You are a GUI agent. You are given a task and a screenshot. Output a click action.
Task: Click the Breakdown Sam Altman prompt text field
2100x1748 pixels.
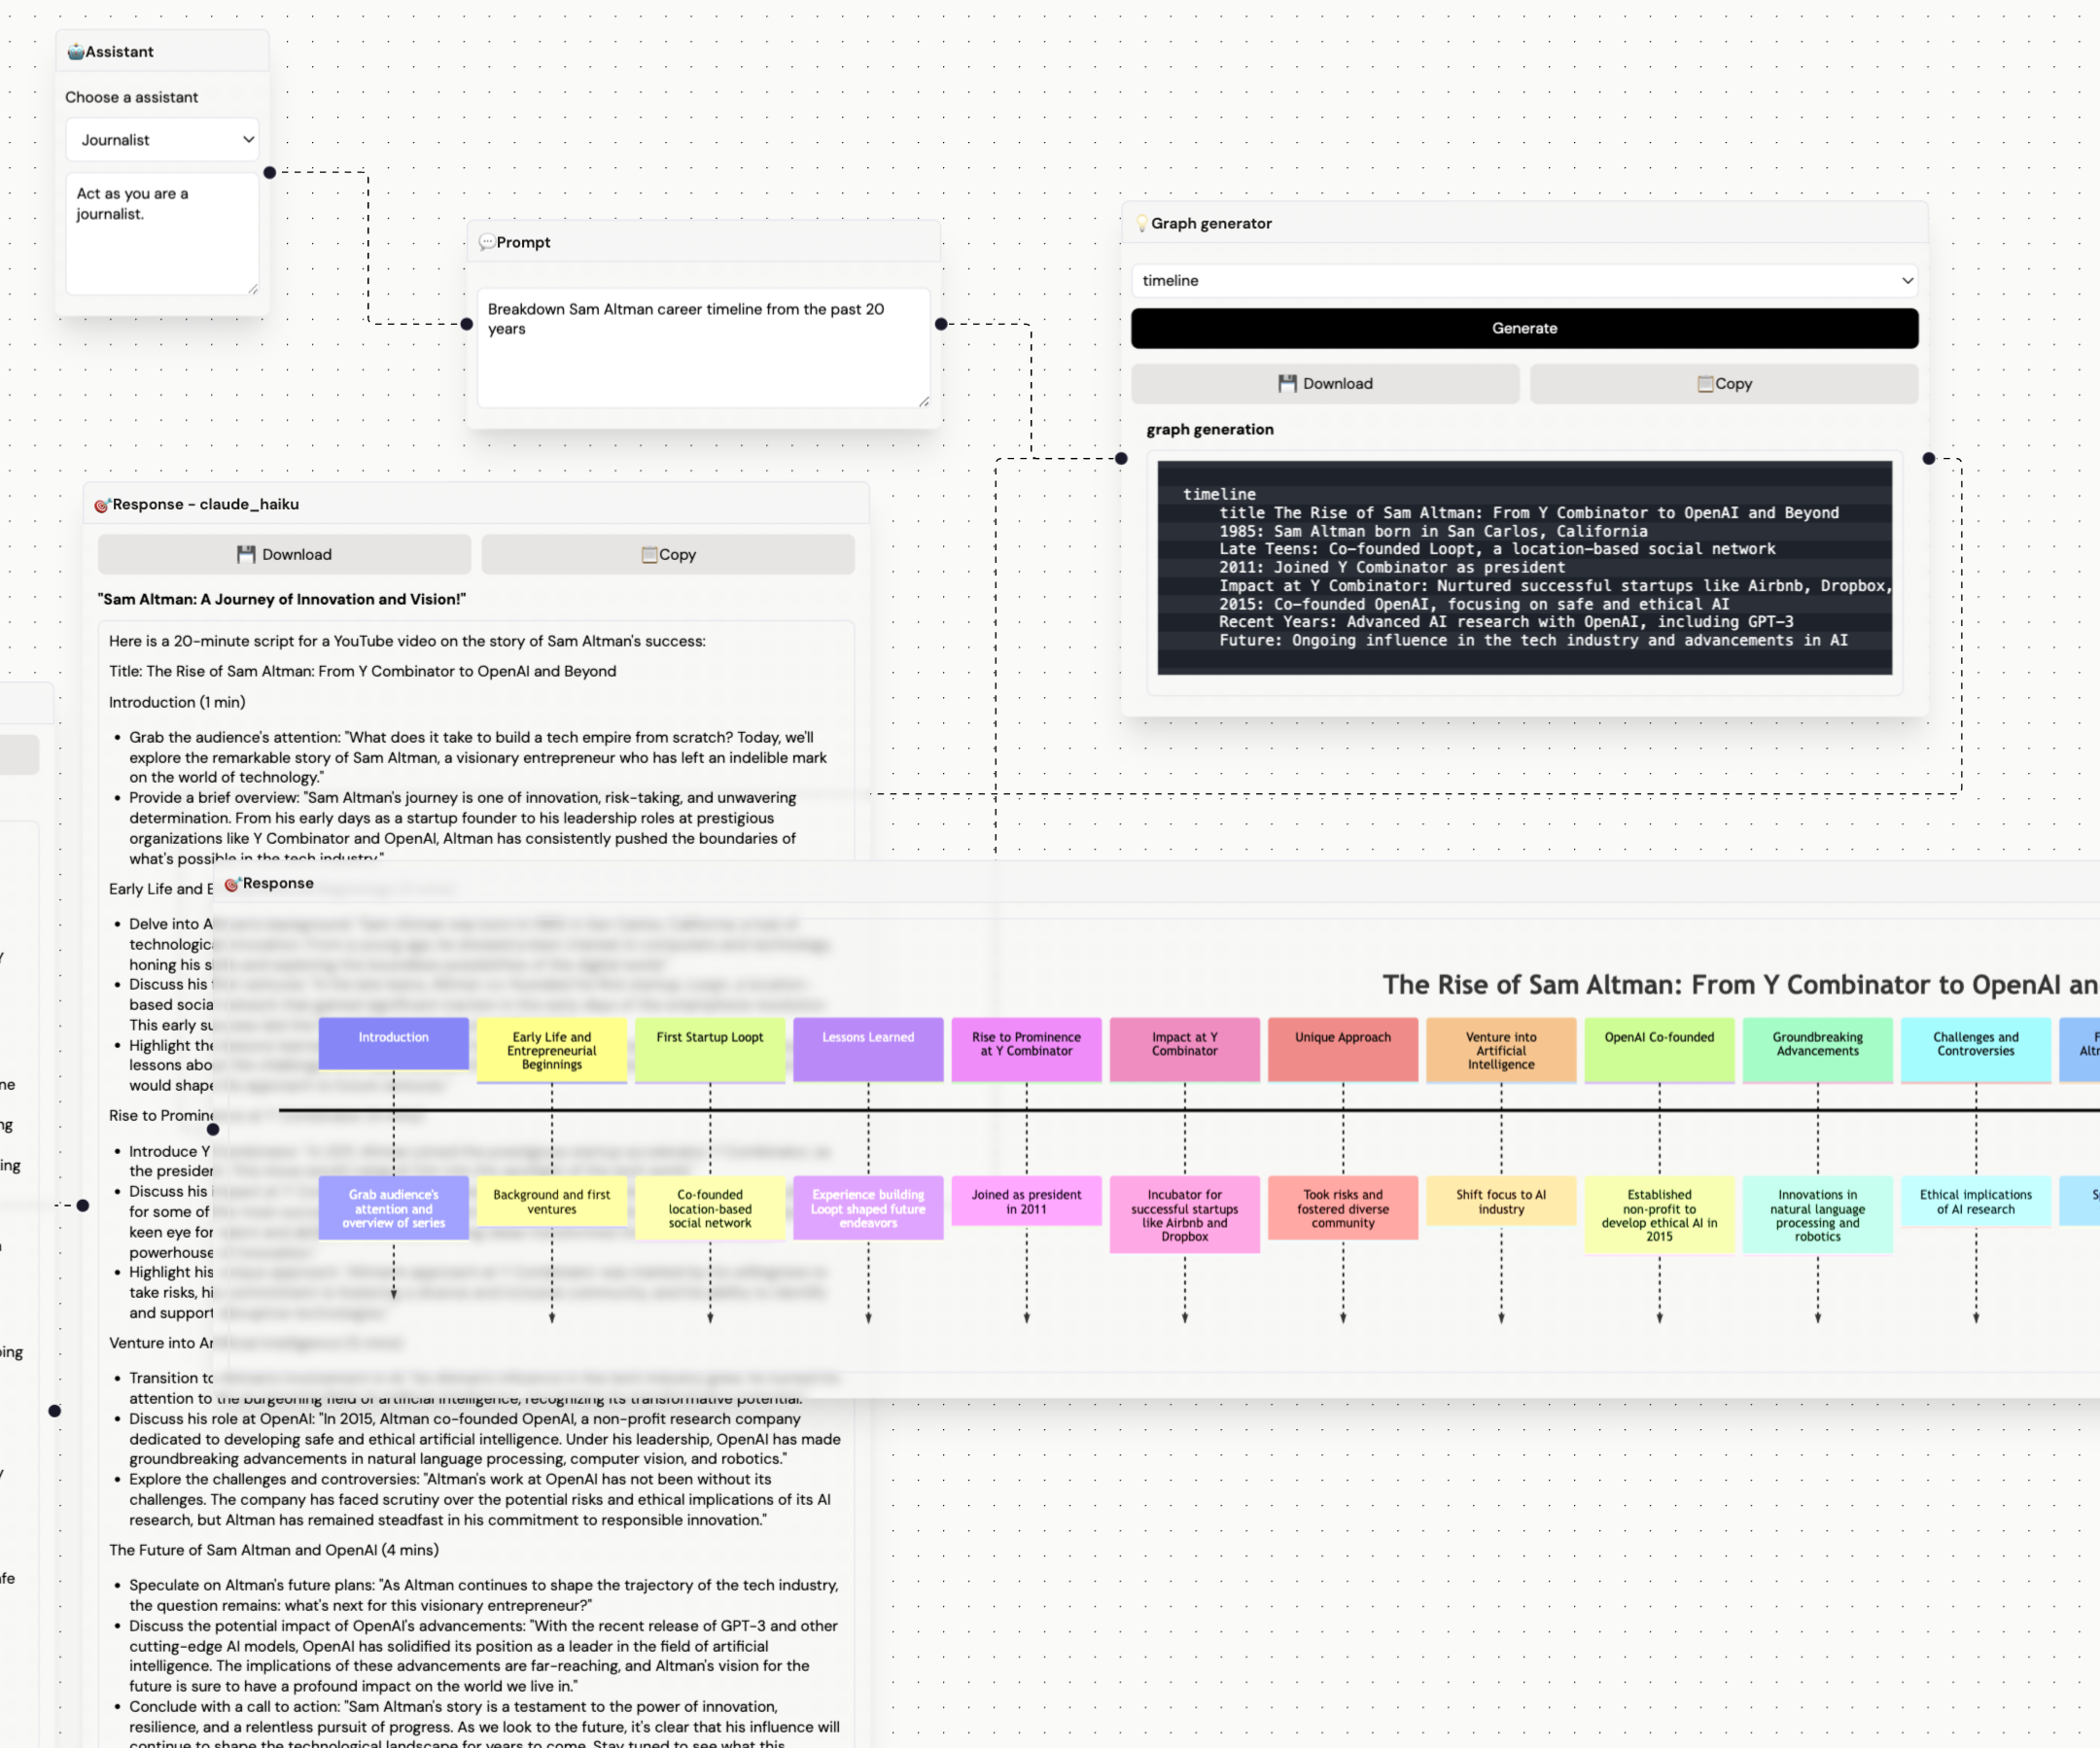(x=703, y=348)
